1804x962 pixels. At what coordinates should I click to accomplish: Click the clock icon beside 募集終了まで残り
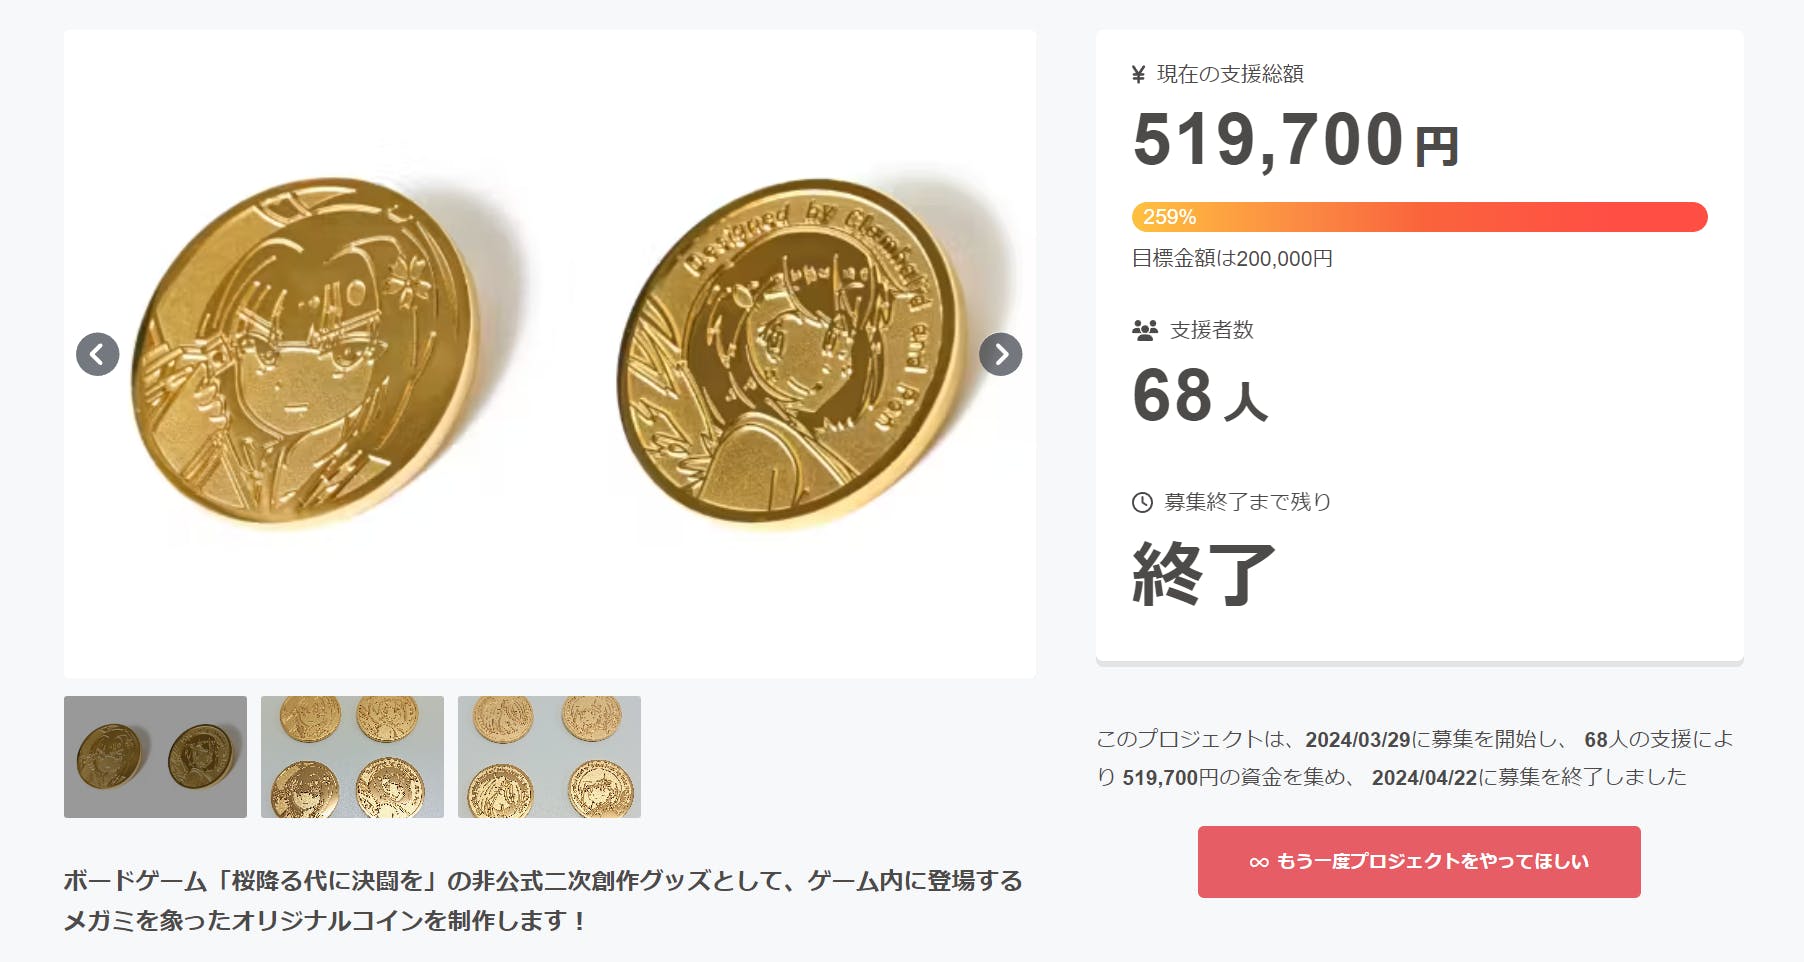tap(1142, 502)
